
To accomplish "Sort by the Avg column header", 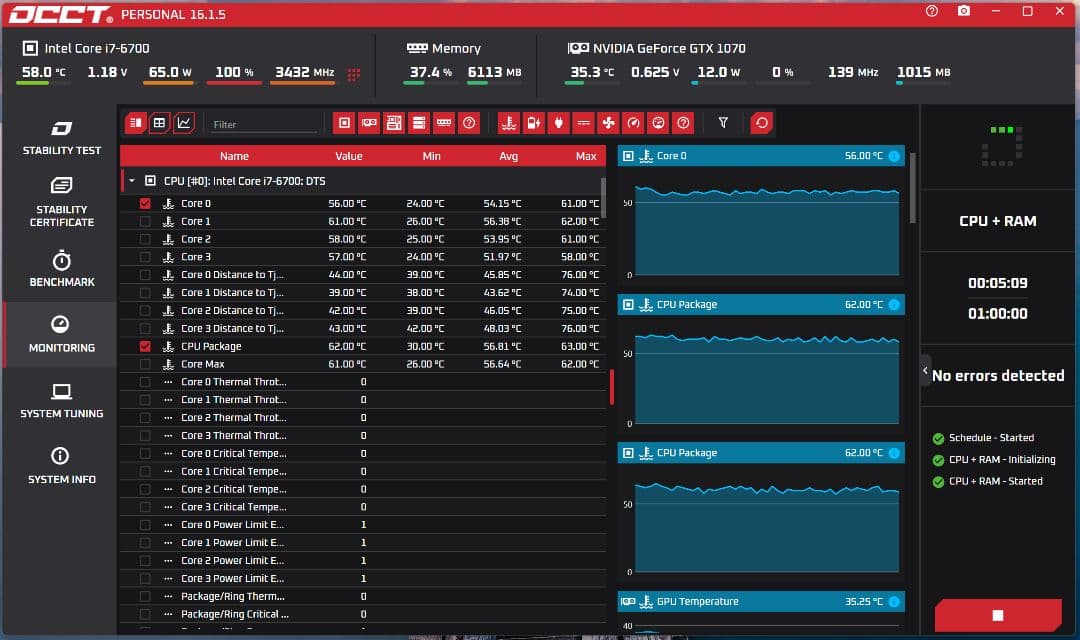I will (508, 156).
